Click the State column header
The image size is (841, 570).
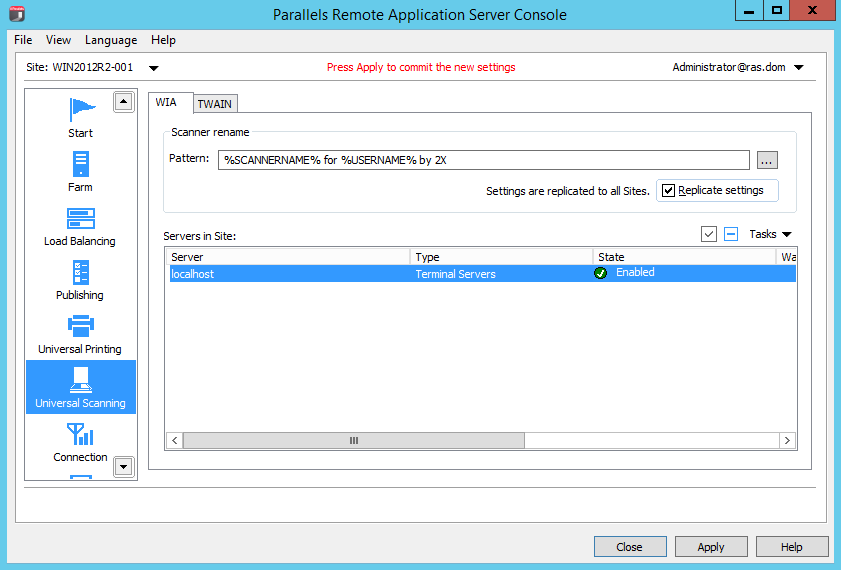coord(684,257)
